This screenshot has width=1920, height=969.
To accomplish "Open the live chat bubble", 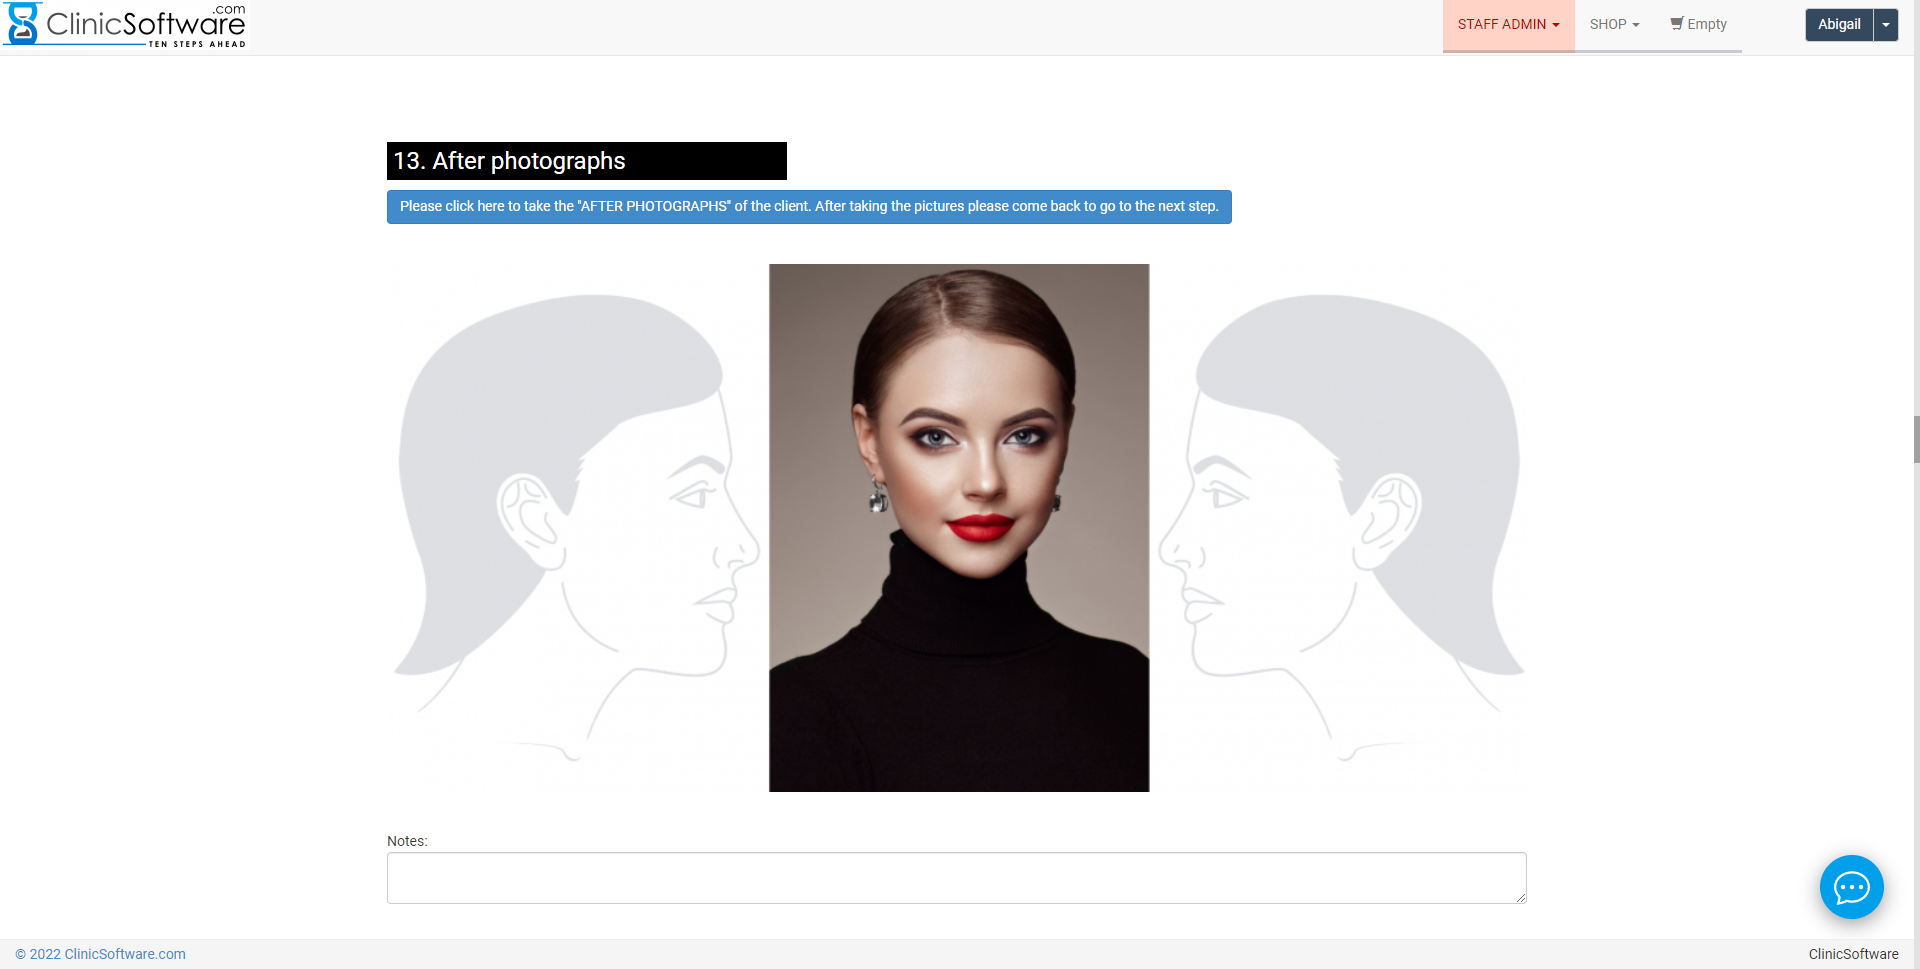I will coord(1851,887).
